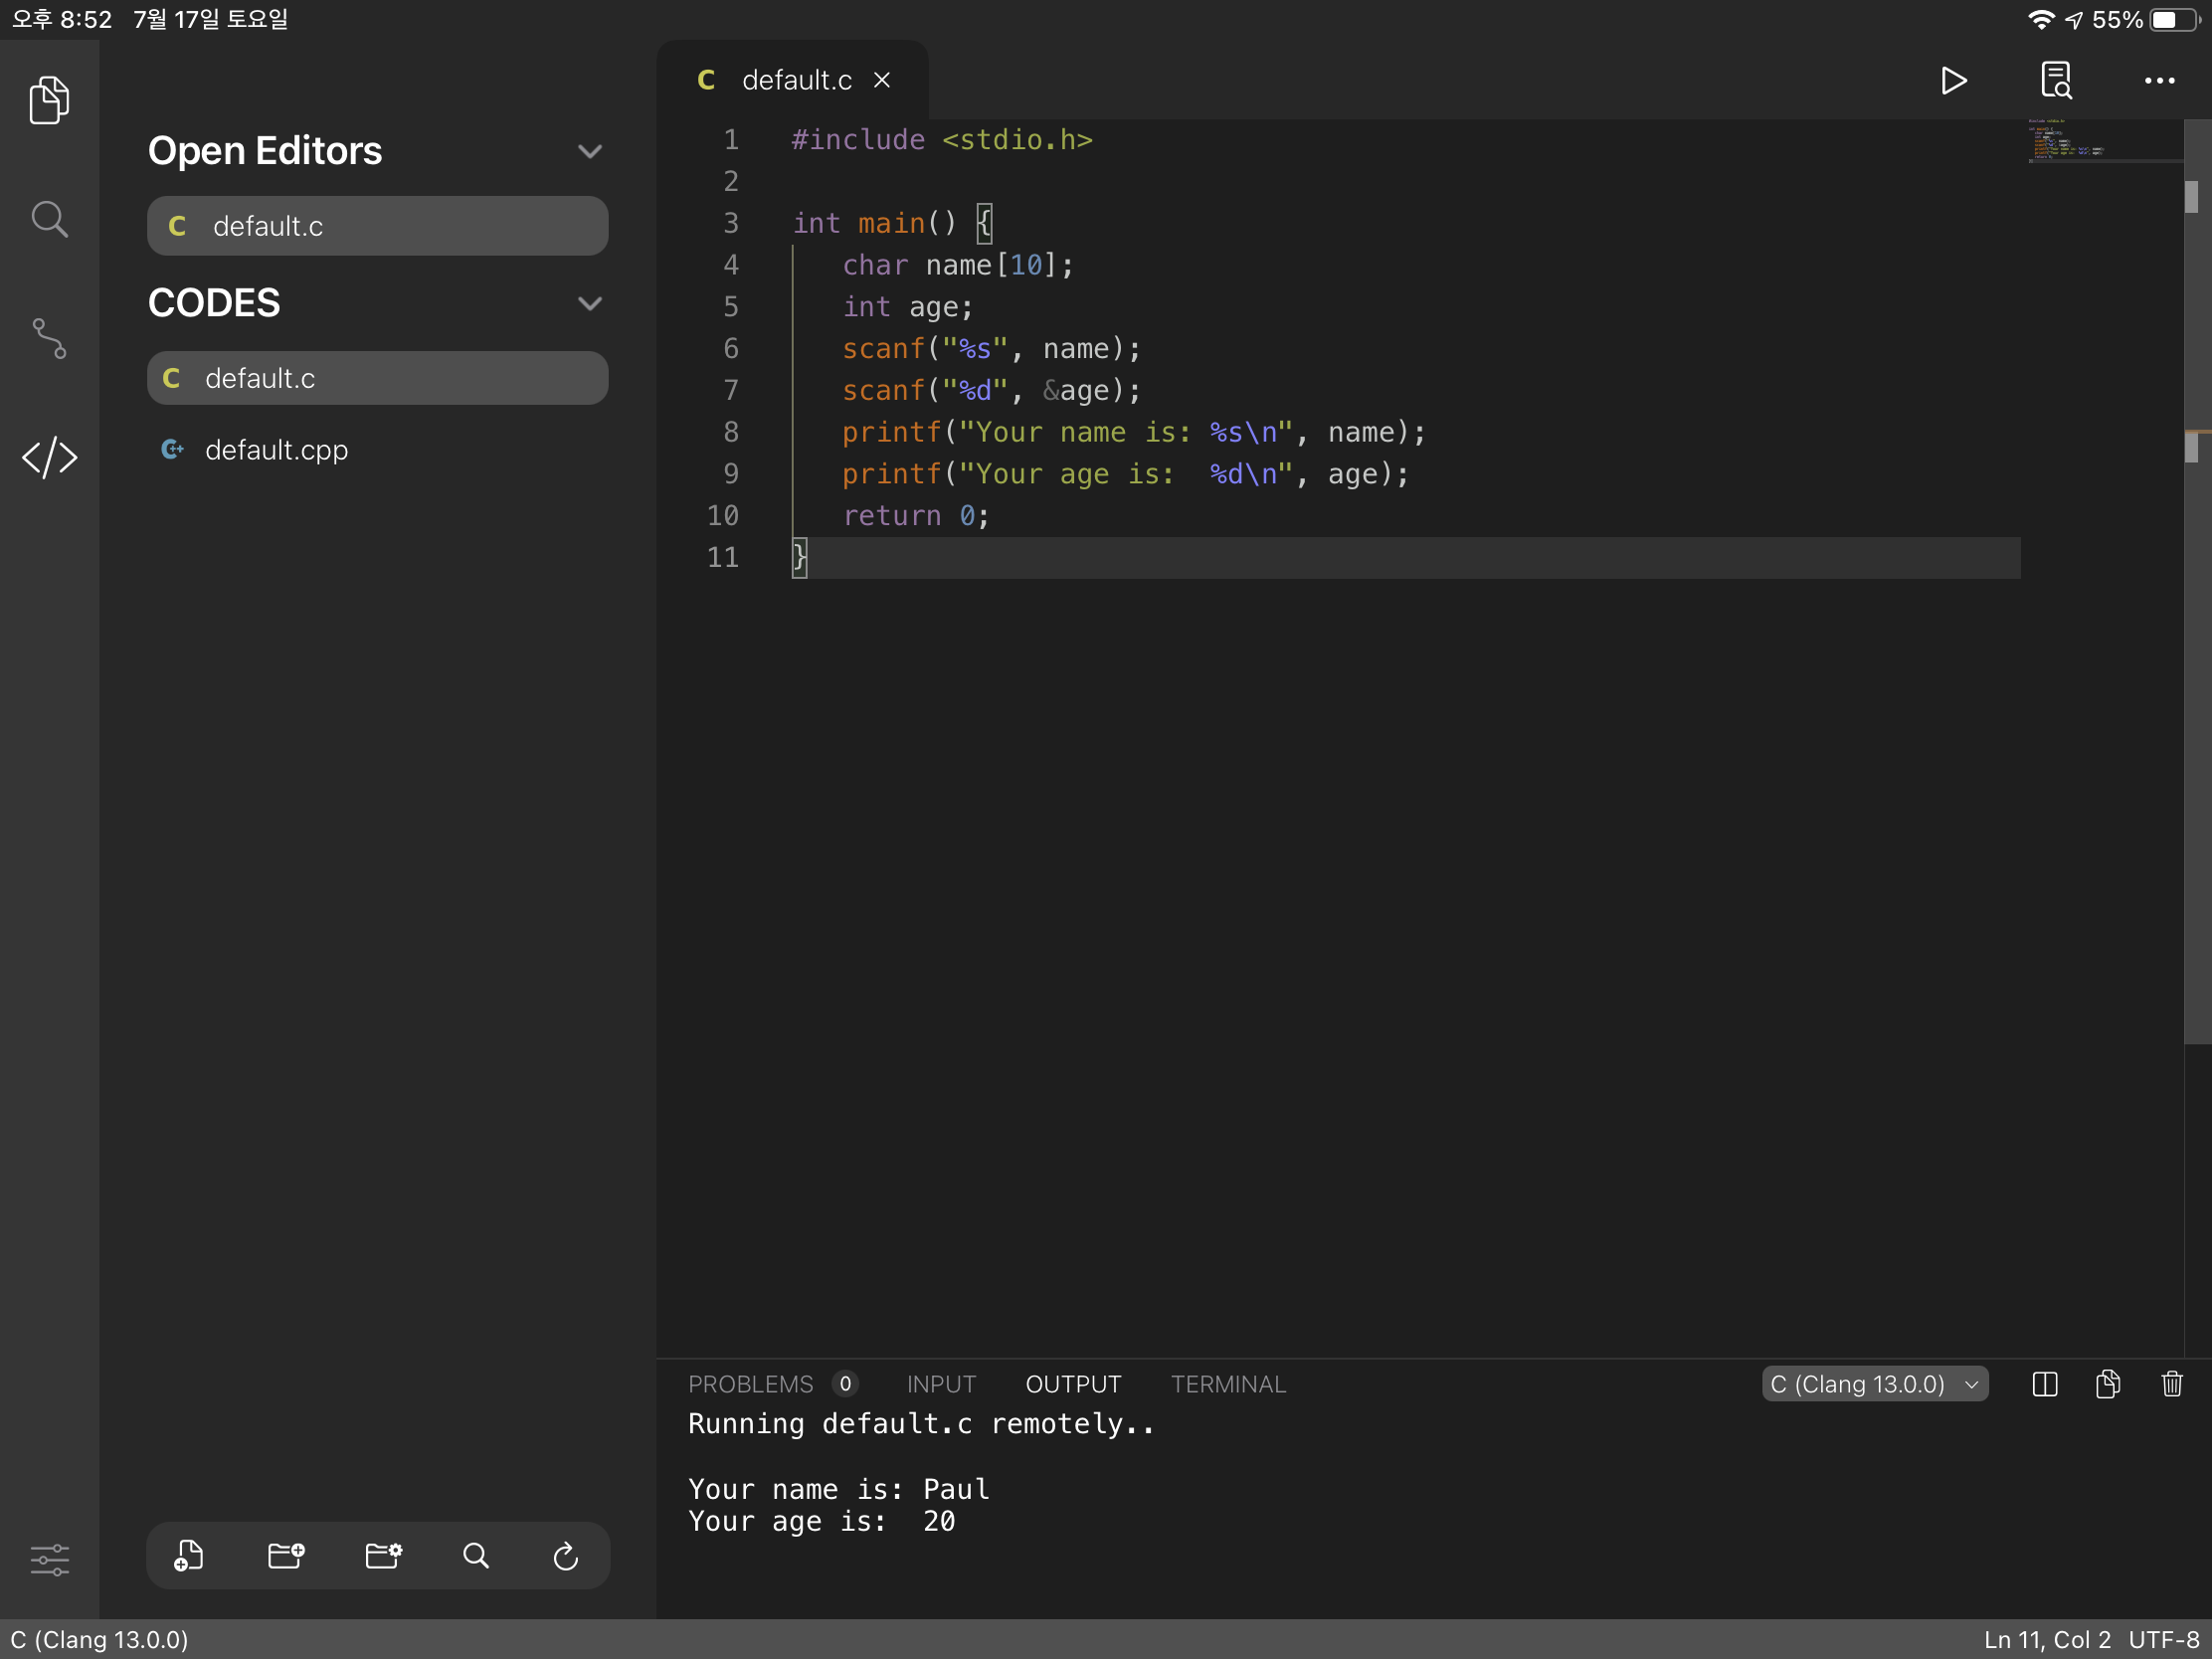The width and height of the screenshot is (2212, 1659).
Task: Create a new folder from bottom toolbar
Action: [x=286, y=1555]
